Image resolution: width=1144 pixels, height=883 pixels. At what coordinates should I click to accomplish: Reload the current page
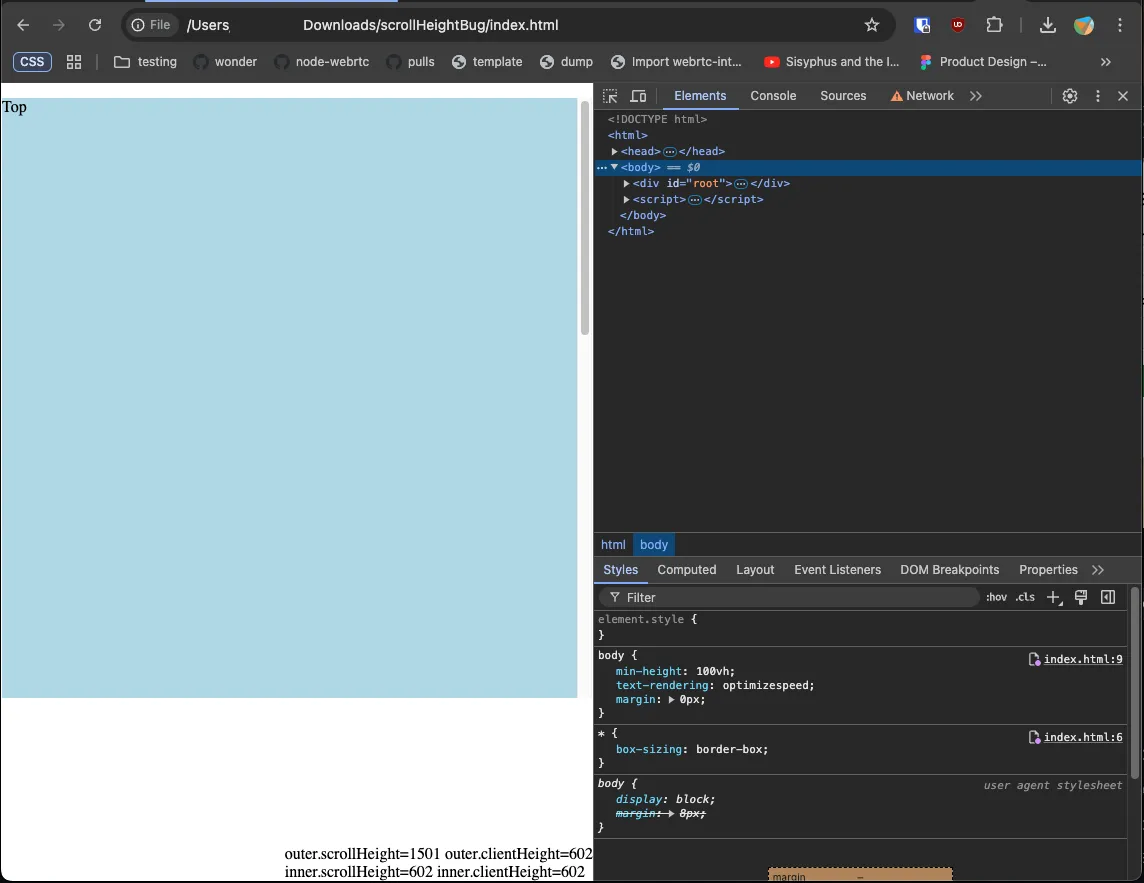[95, 25]
